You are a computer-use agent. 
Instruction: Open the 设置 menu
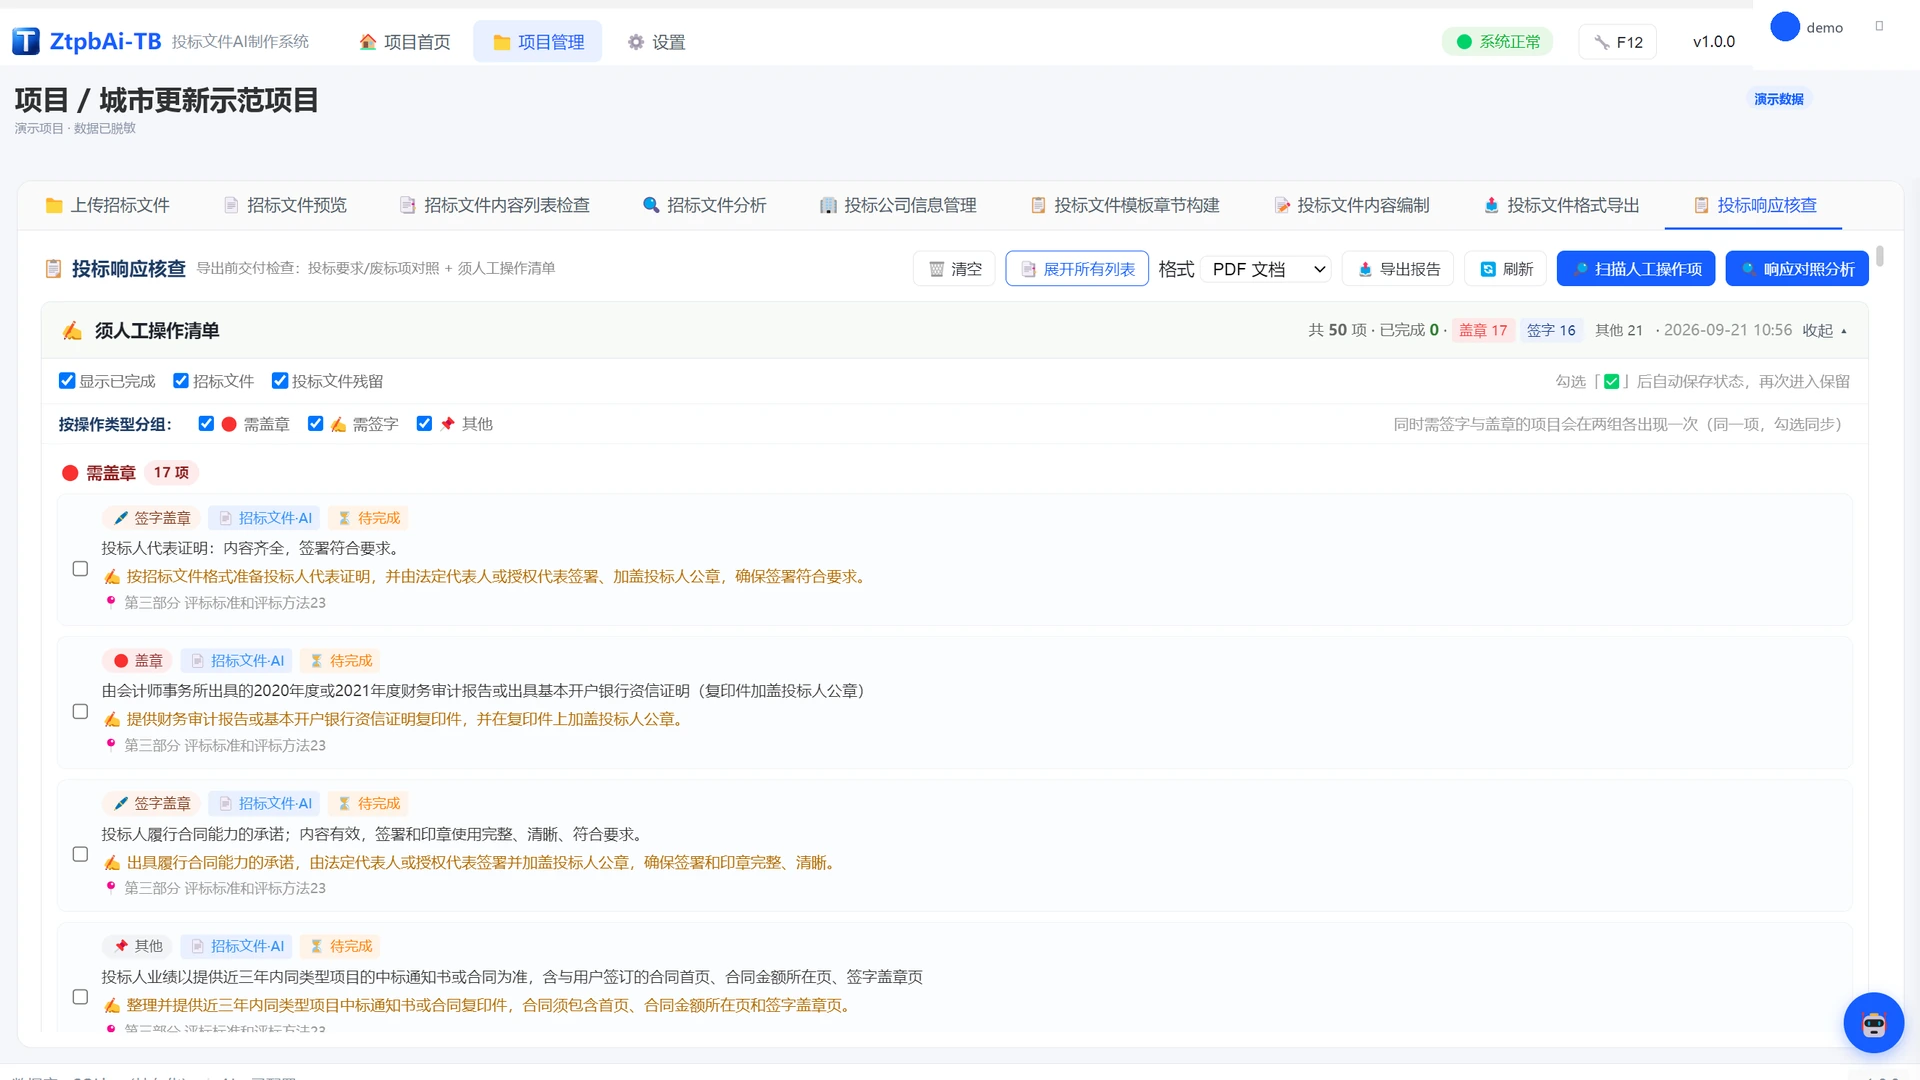click(x=656, y=42)
